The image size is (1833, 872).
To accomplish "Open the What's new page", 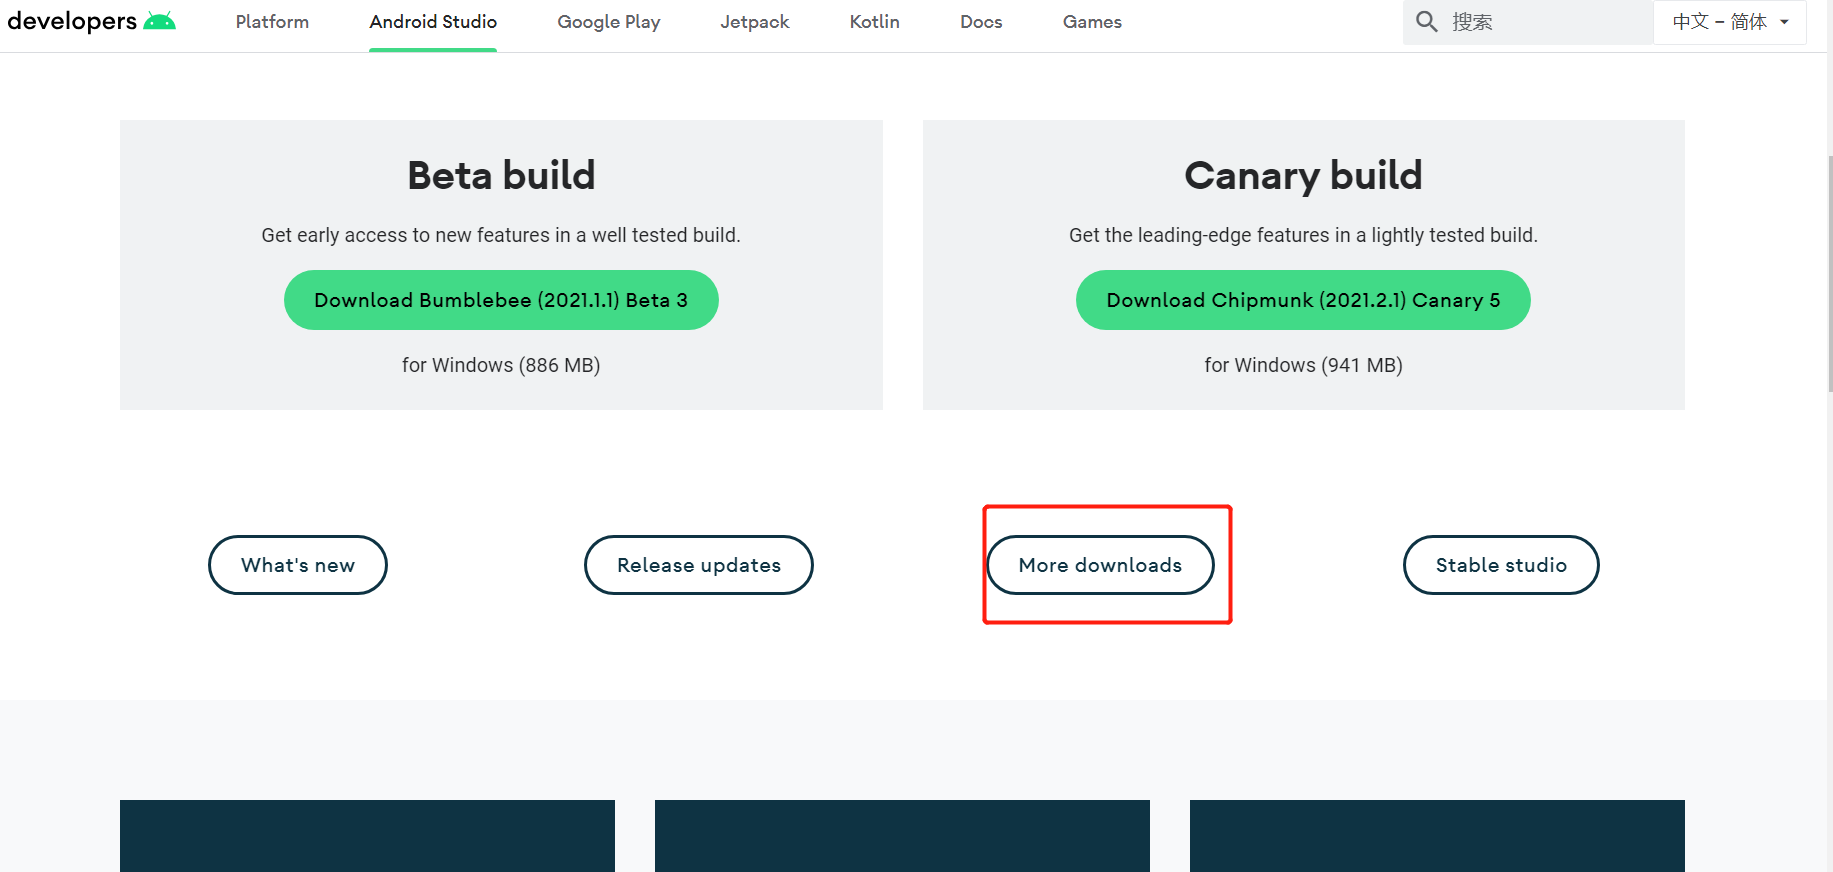I will click(298, 565).
